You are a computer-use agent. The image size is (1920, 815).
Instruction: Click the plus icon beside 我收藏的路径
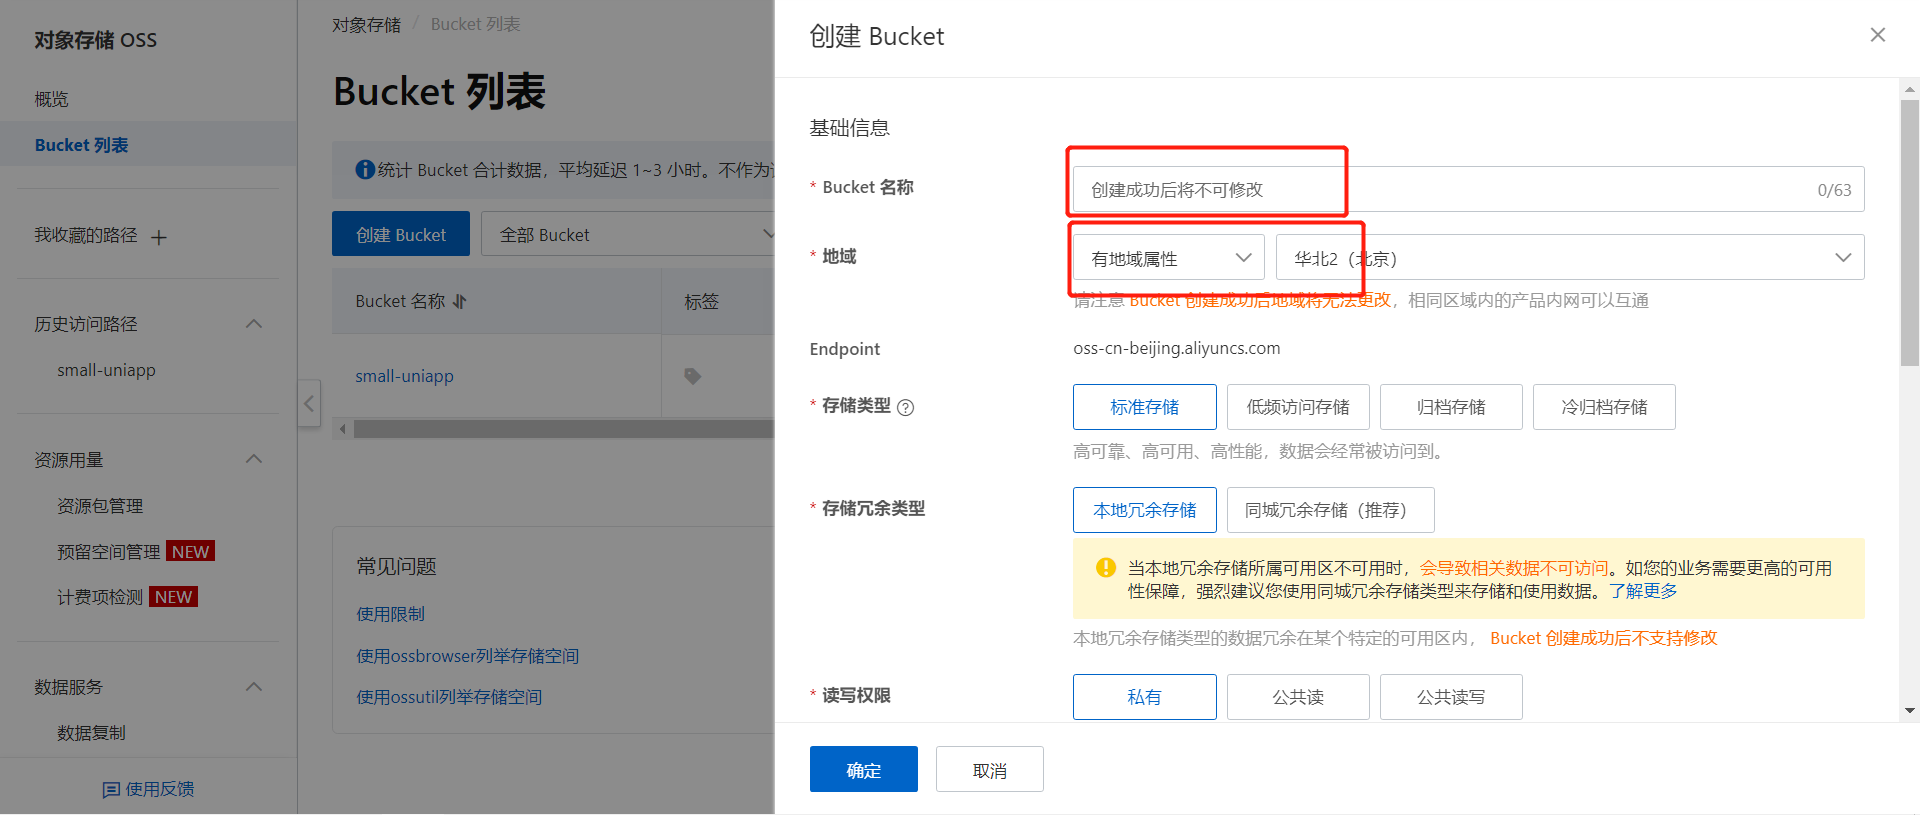[159, 237]
